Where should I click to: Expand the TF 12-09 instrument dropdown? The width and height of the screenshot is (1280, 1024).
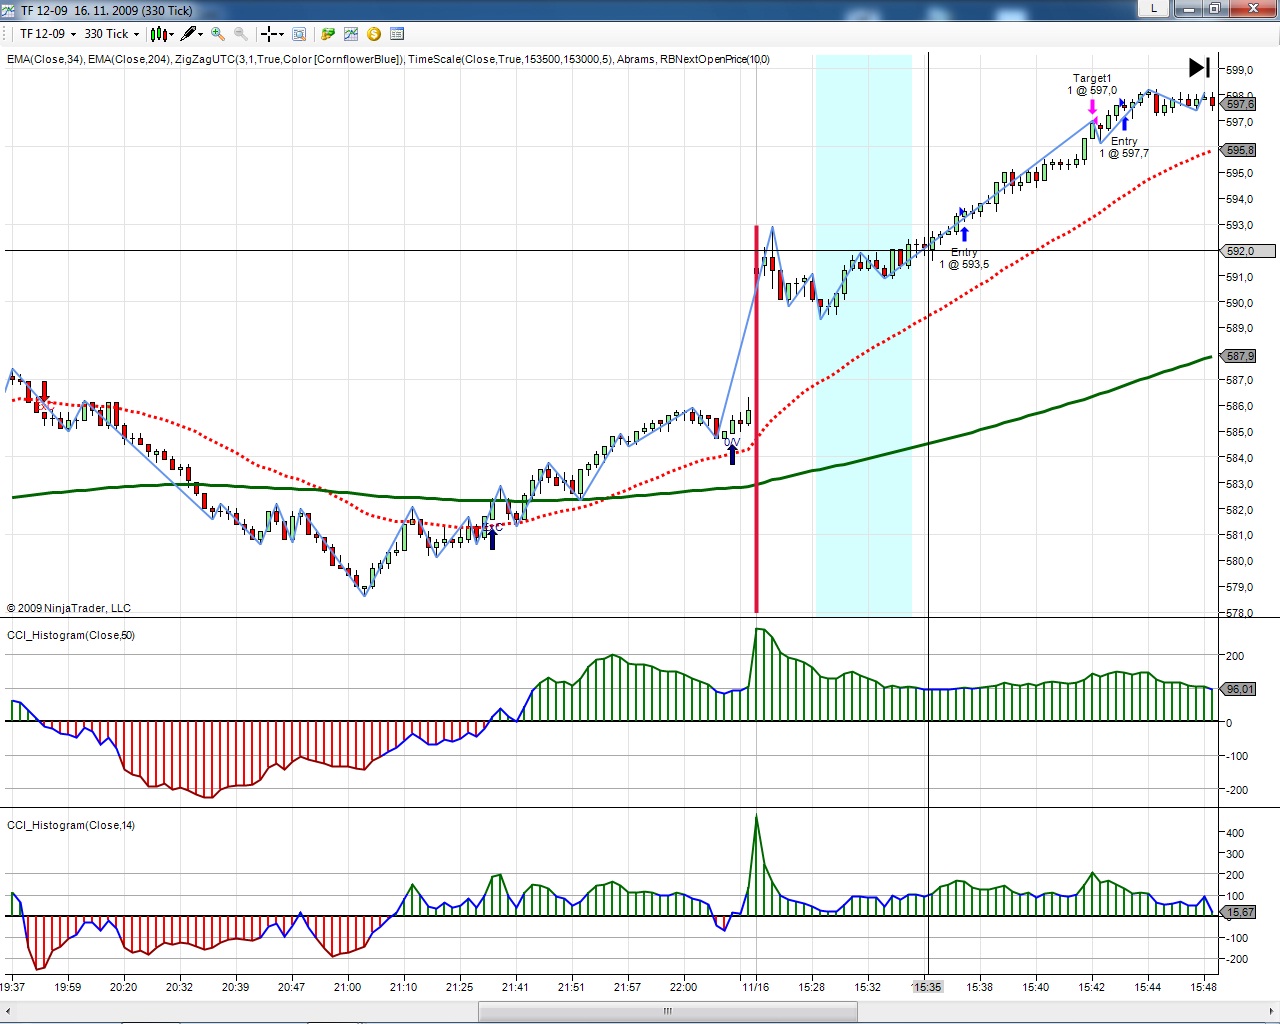(x=48, y=34)
